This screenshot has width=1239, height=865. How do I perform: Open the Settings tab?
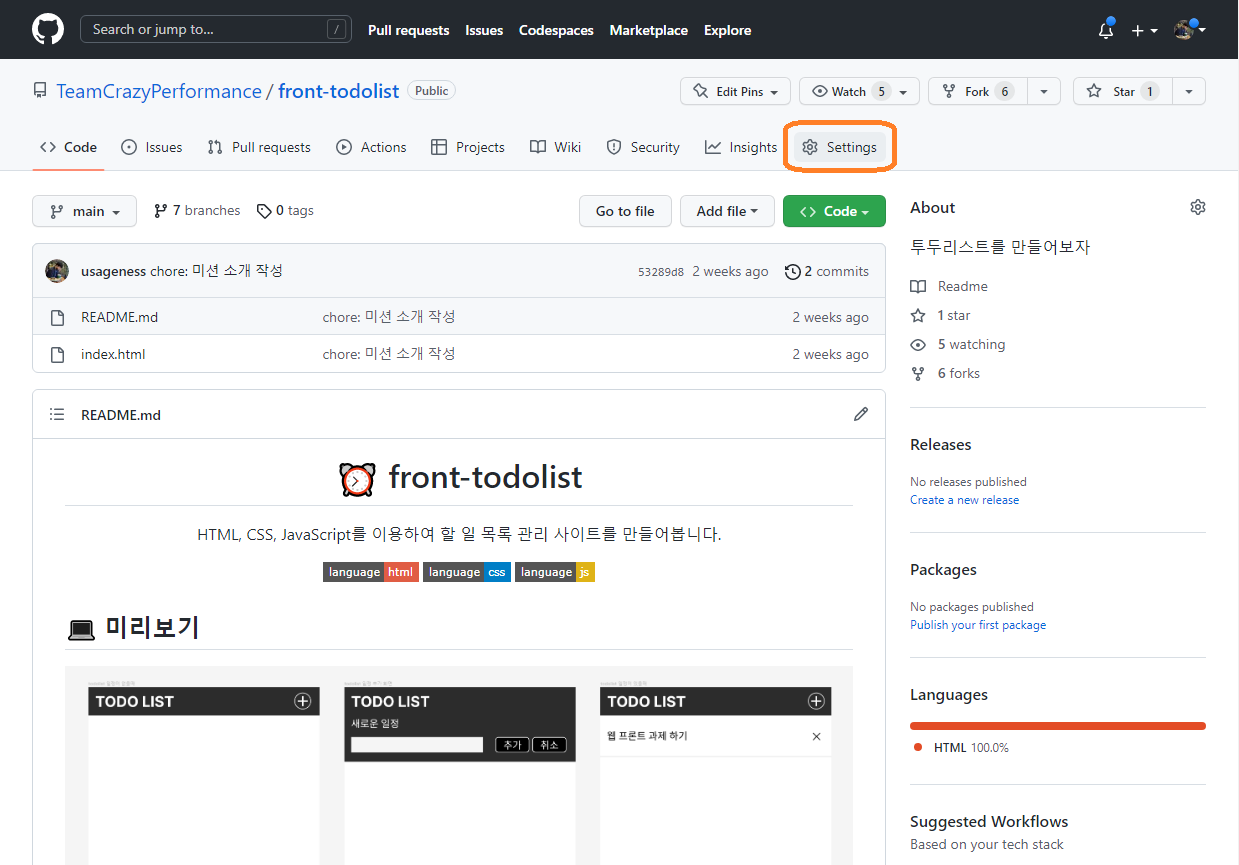[840, 147]
